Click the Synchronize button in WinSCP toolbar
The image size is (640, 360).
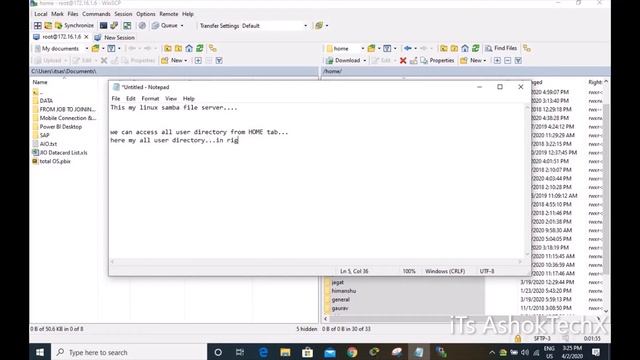[x=74, y=25]
